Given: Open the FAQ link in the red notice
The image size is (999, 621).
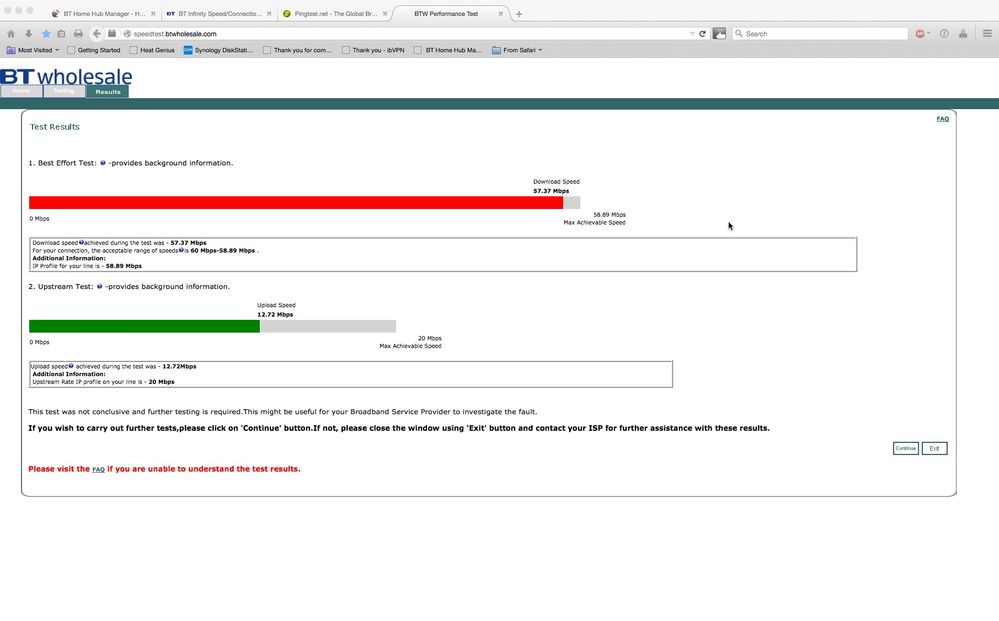Looking at the screenshot, I should [x=98, y=469].
